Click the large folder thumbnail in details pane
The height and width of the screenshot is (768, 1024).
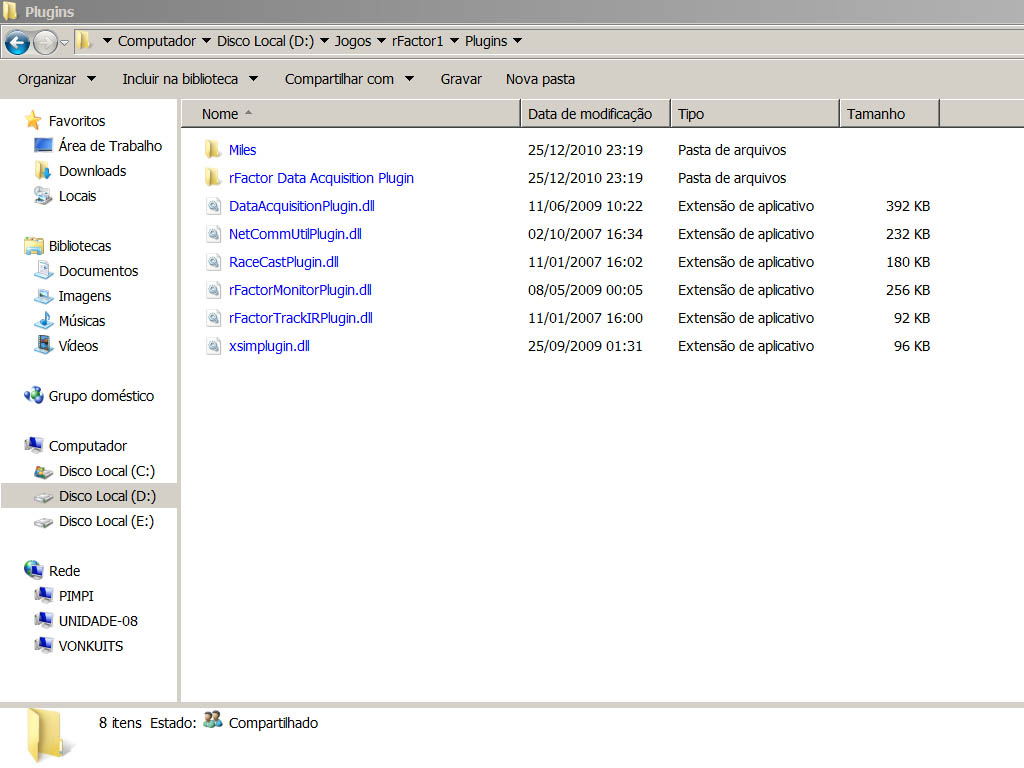tap(50, 735)
